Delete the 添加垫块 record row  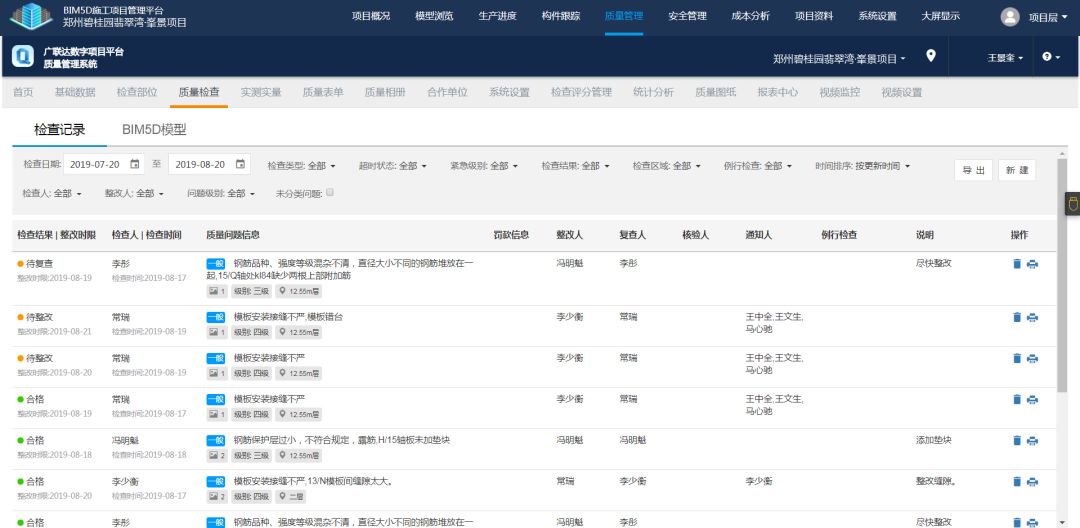[1017, 441]
